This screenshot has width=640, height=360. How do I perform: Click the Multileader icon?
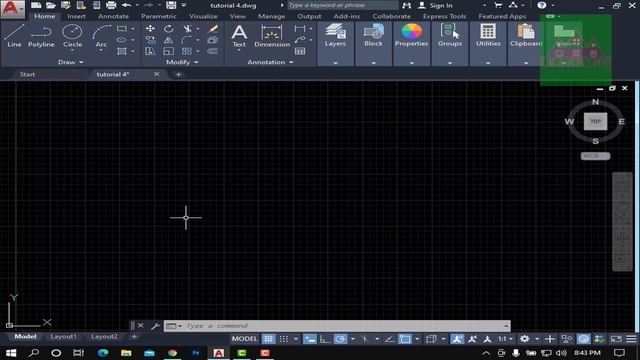point(300,40)
